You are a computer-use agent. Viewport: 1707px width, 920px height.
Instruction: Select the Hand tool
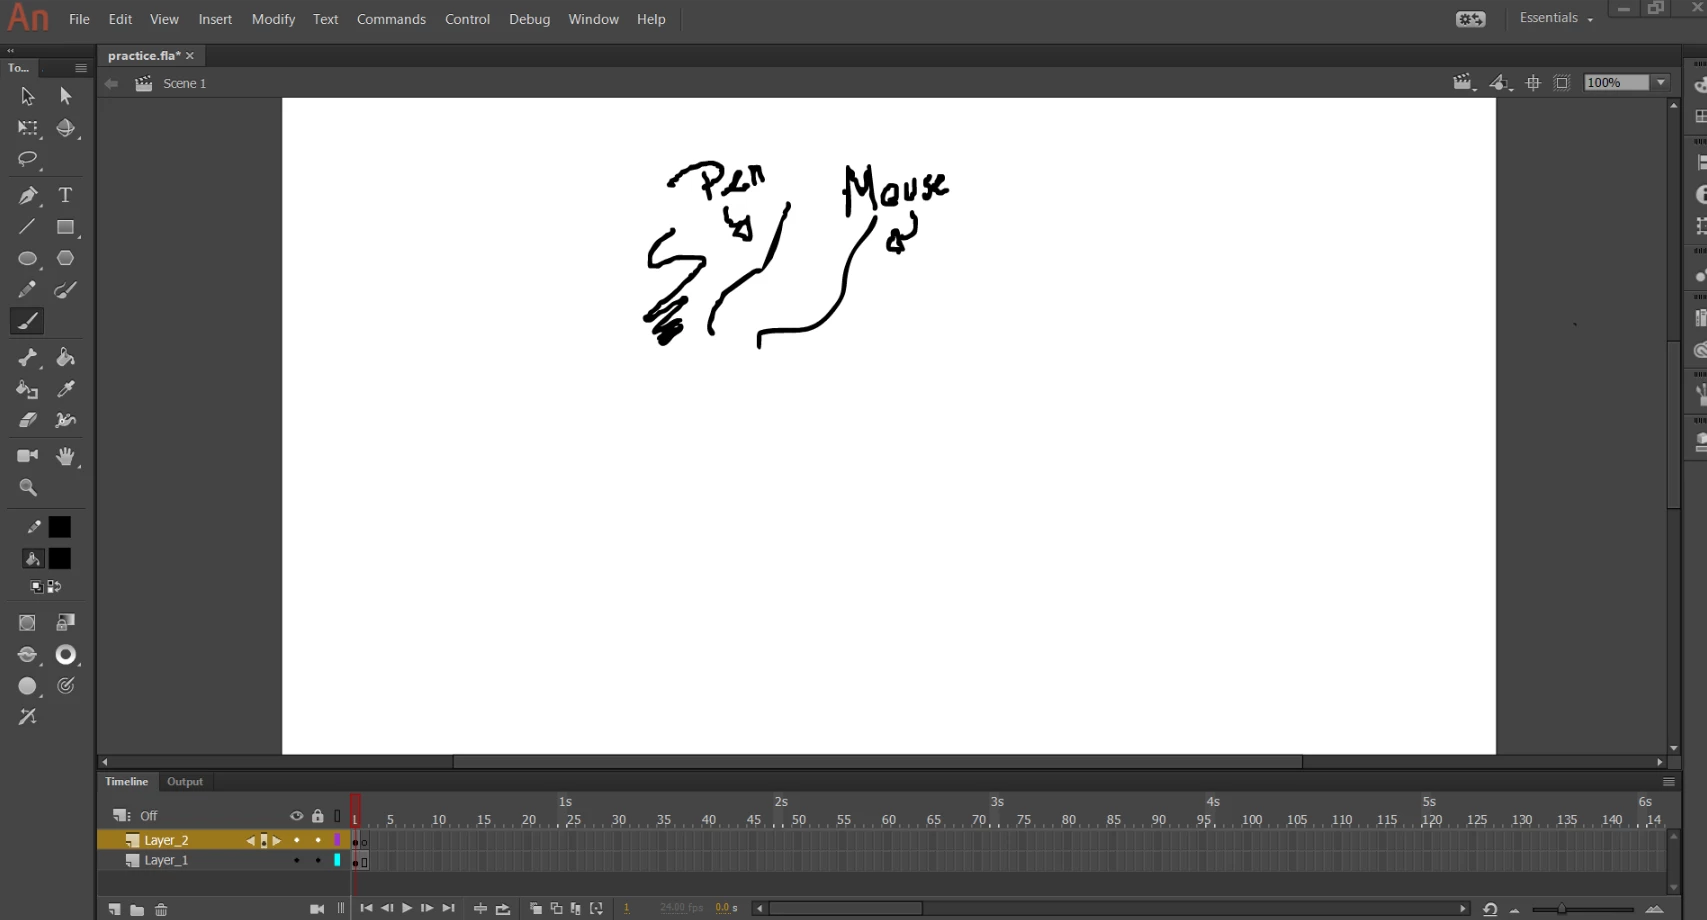(65, 456)
